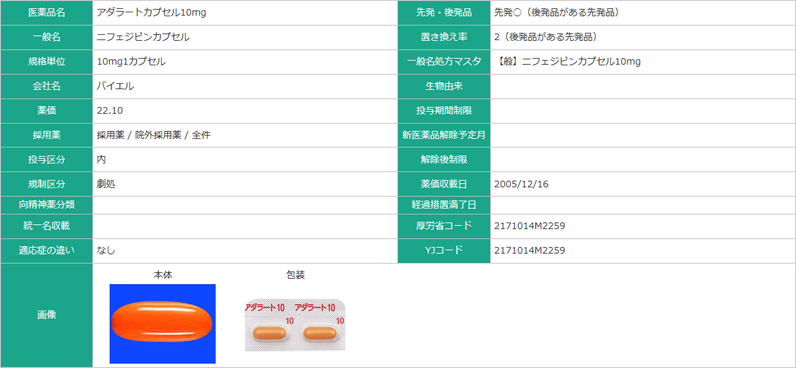Click the 規格単位 value 10mg1カプセル
The image size is (796, 368).
131,62
